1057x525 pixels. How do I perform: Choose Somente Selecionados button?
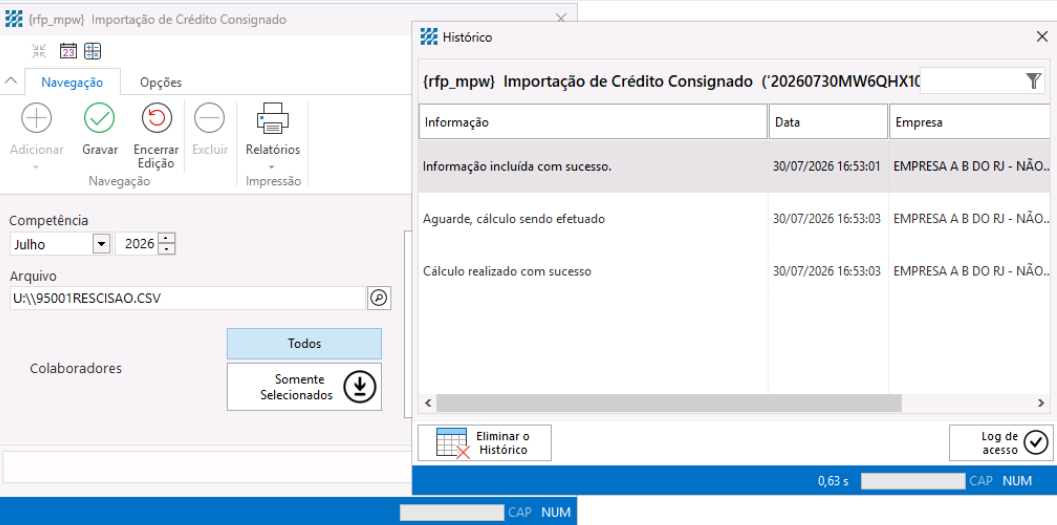(x=304, y=387)
